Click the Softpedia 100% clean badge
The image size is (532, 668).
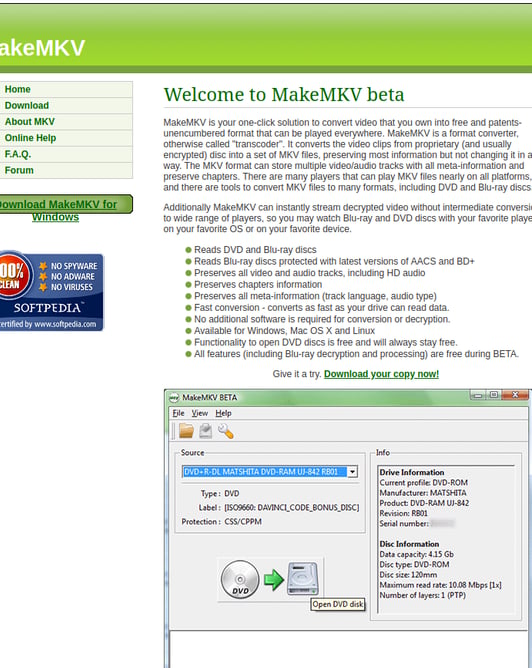pos(51,291)
